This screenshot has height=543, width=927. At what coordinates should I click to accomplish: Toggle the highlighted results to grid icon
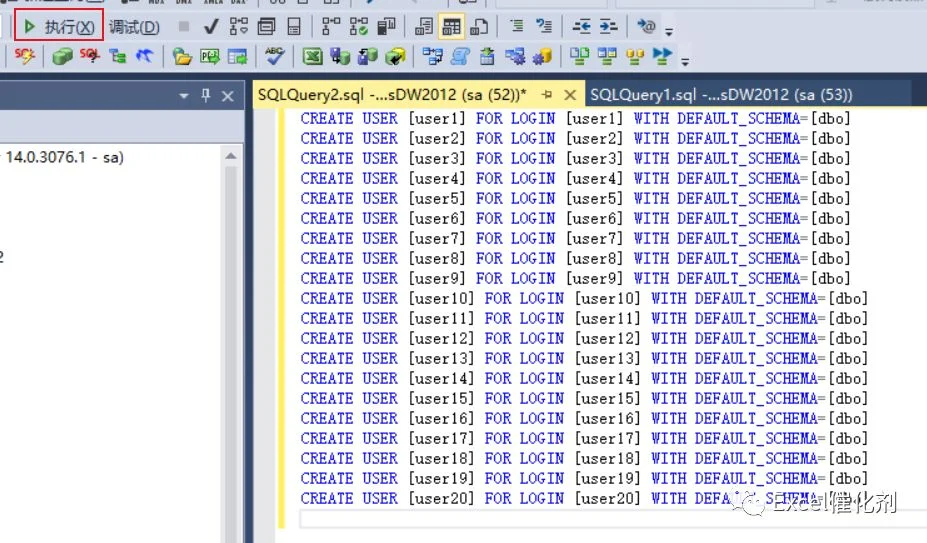(x=451, y=27)
